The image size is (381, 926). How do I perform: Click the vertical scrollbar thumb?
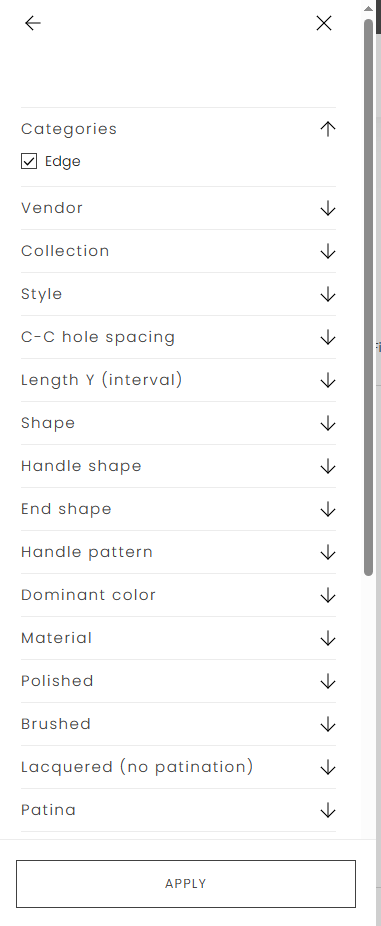point(369,297)
